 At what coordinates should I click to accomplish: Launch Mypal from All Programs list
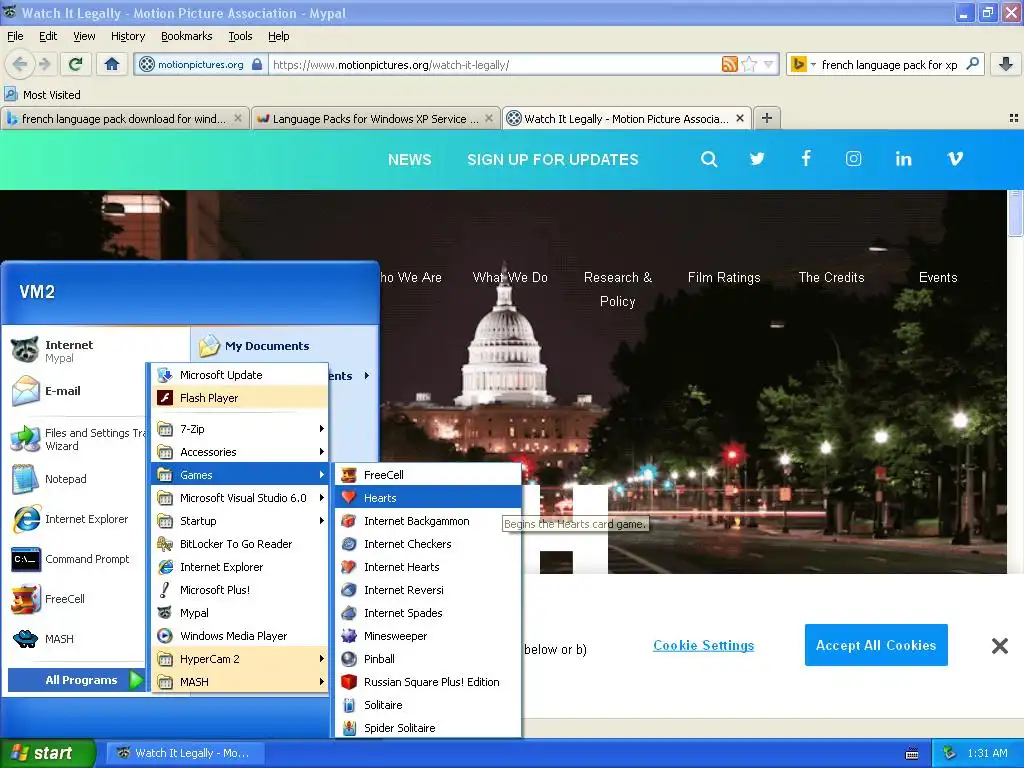coord(240,613)
